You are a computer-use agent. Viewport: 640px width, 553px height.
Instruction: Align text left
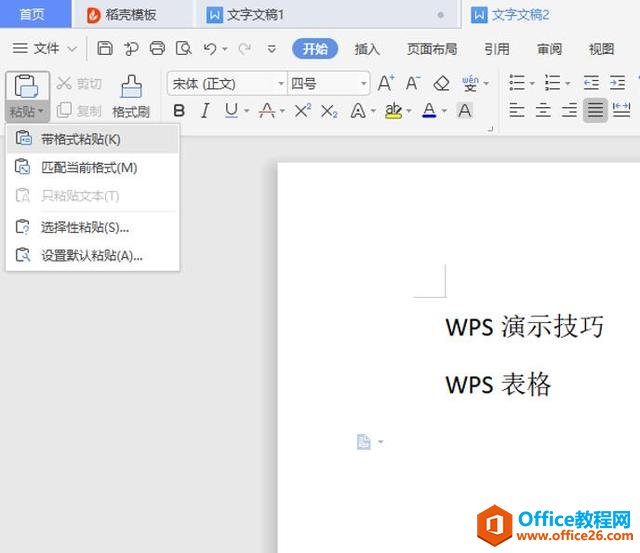click(x=517, y=111)
